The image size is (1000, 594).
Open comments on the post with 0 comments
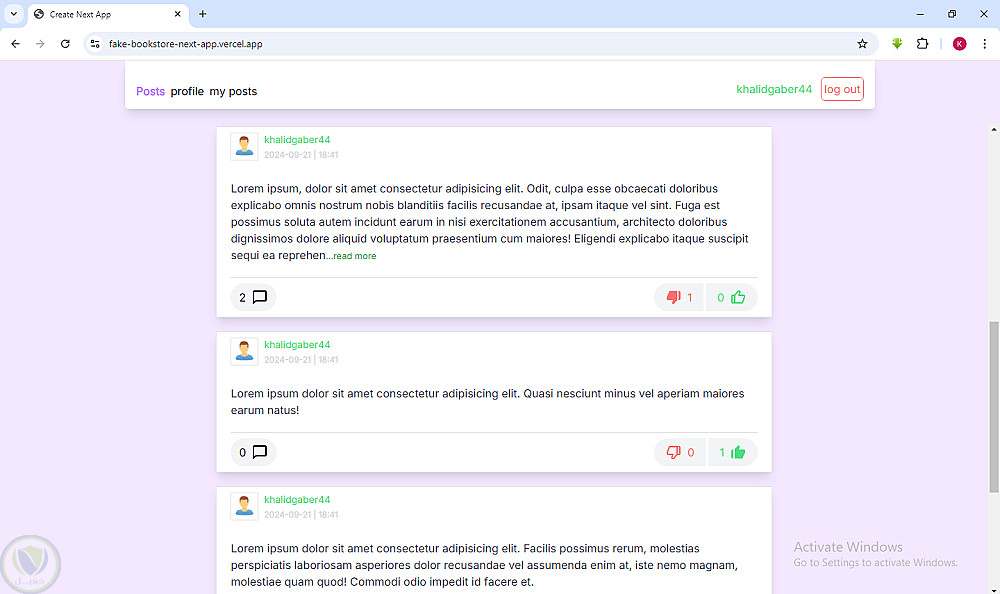[253, 452]
